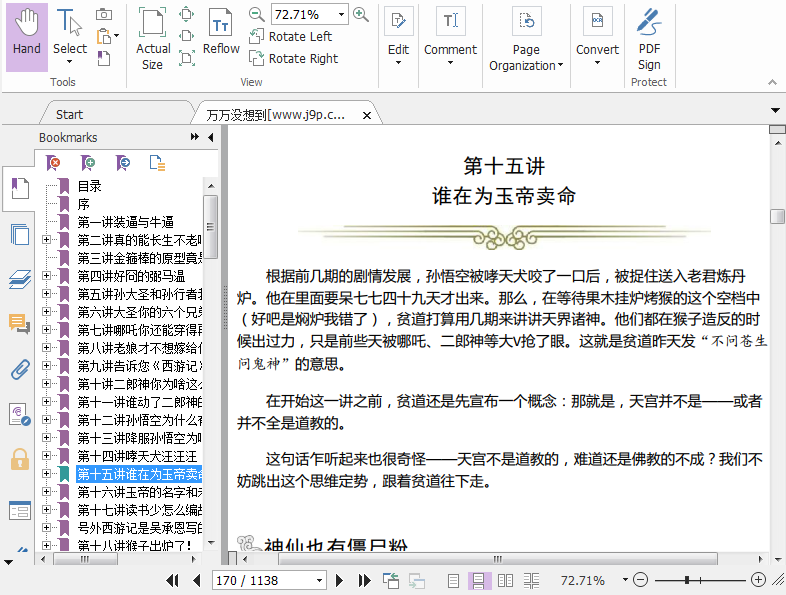Click the Fit Width icon
Viewport: 786px width, 595px height.
[186, 36]
